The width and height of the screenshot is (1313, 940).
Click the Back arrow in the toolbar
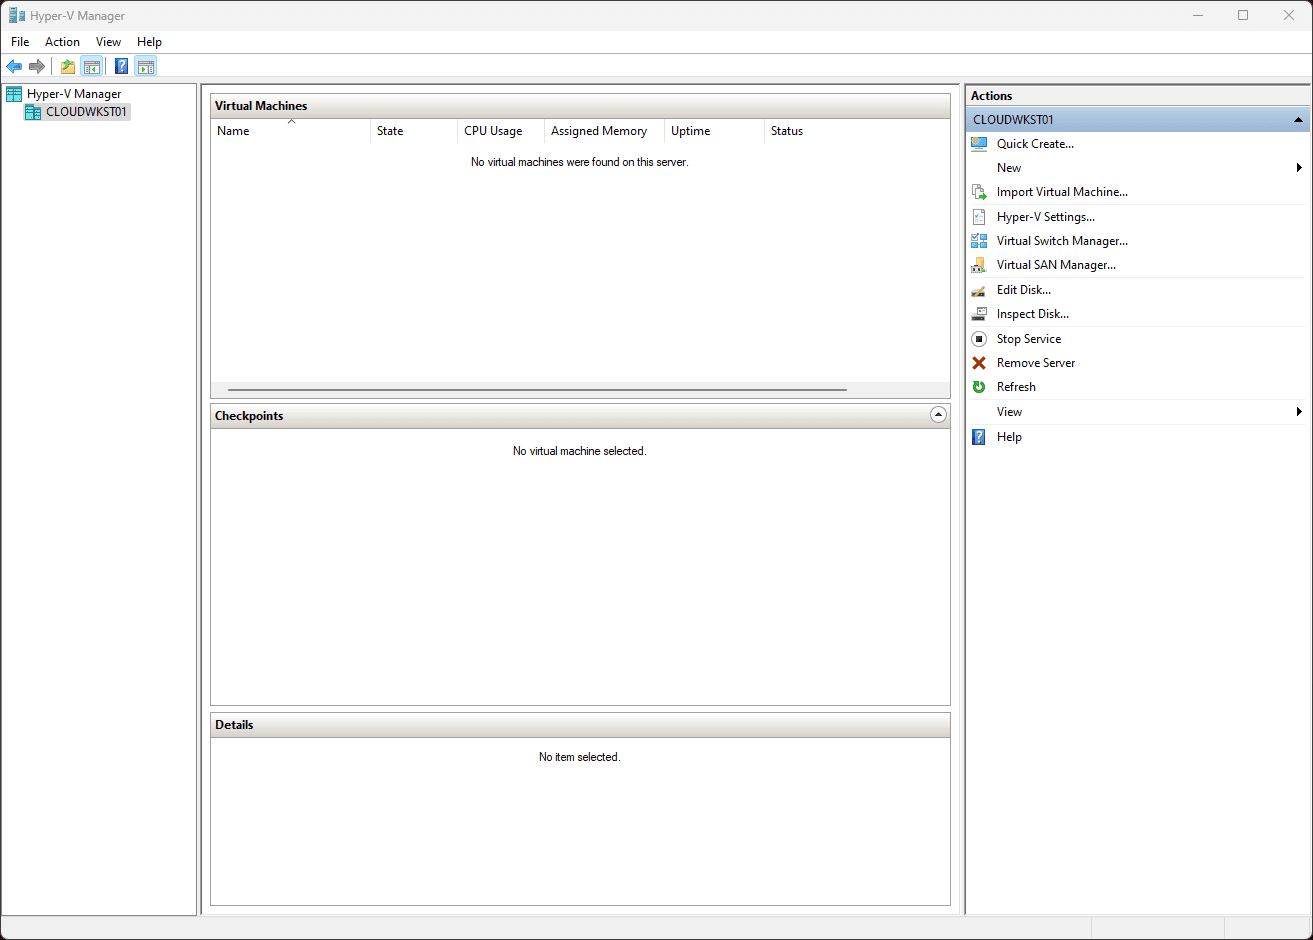click(14, 67)
